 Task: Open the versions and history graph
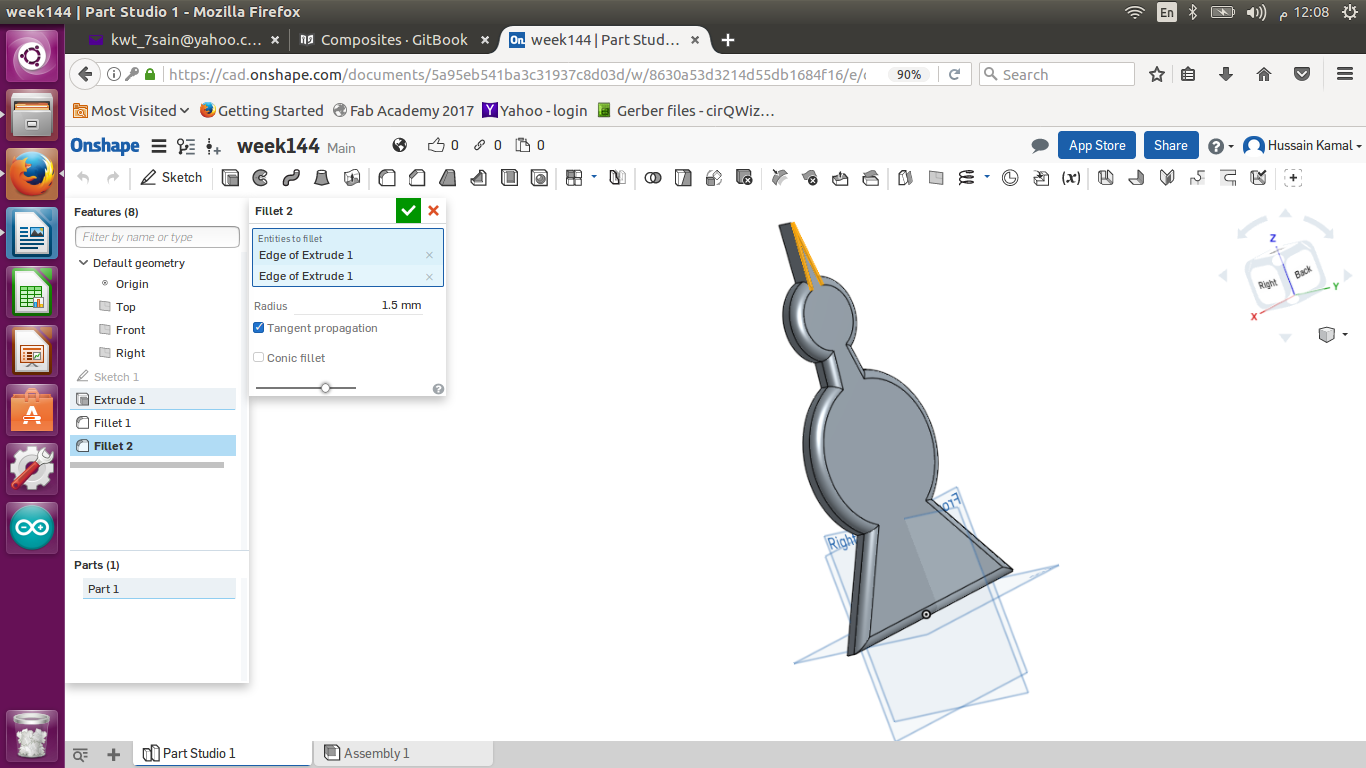point(186,146)
